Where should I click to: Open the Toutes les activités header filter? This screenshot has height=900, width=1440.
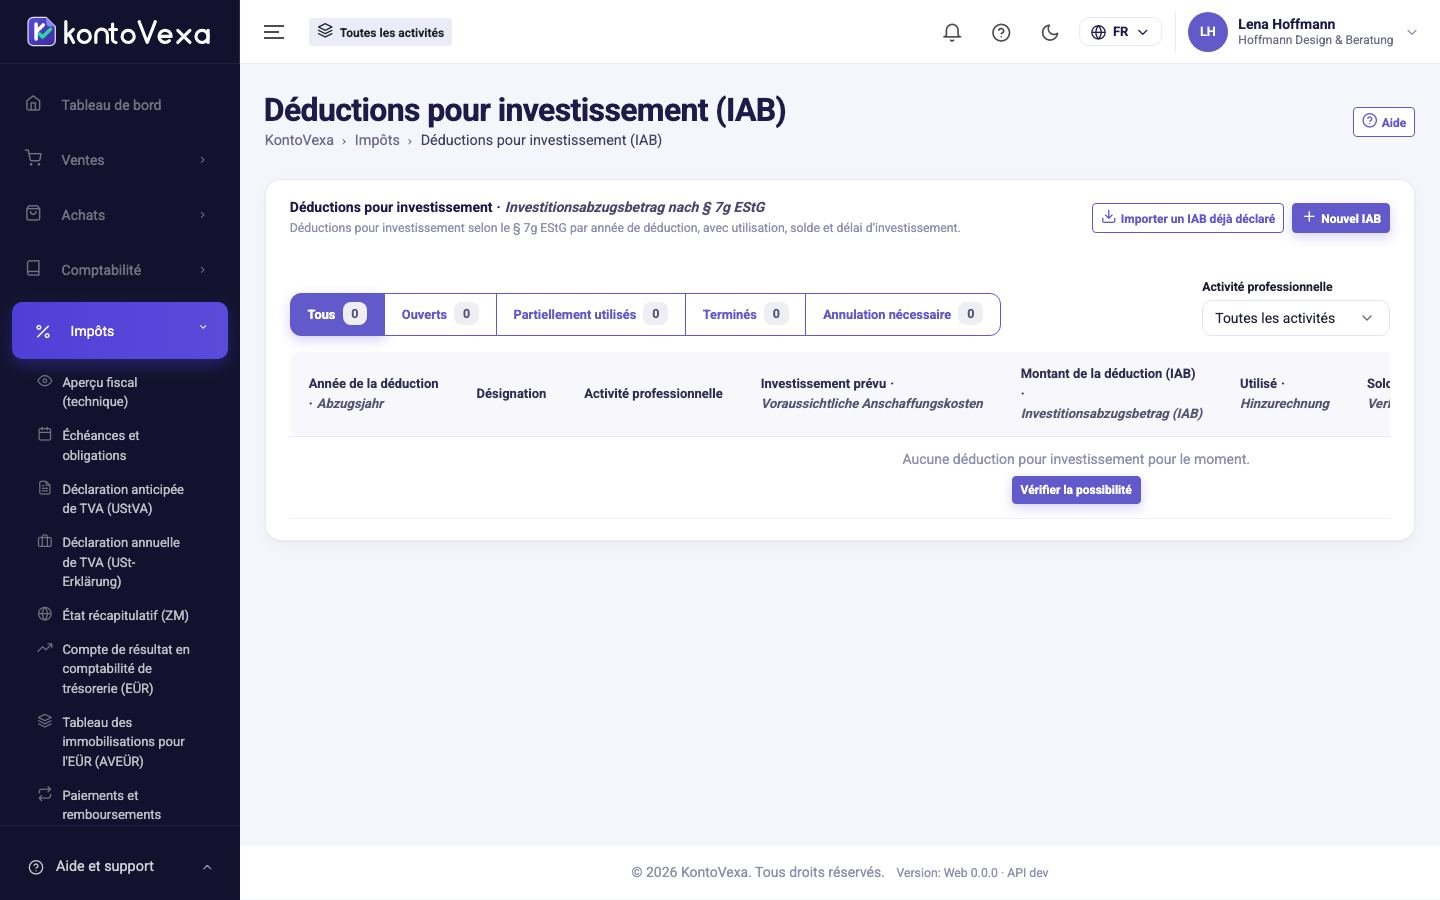380,32
